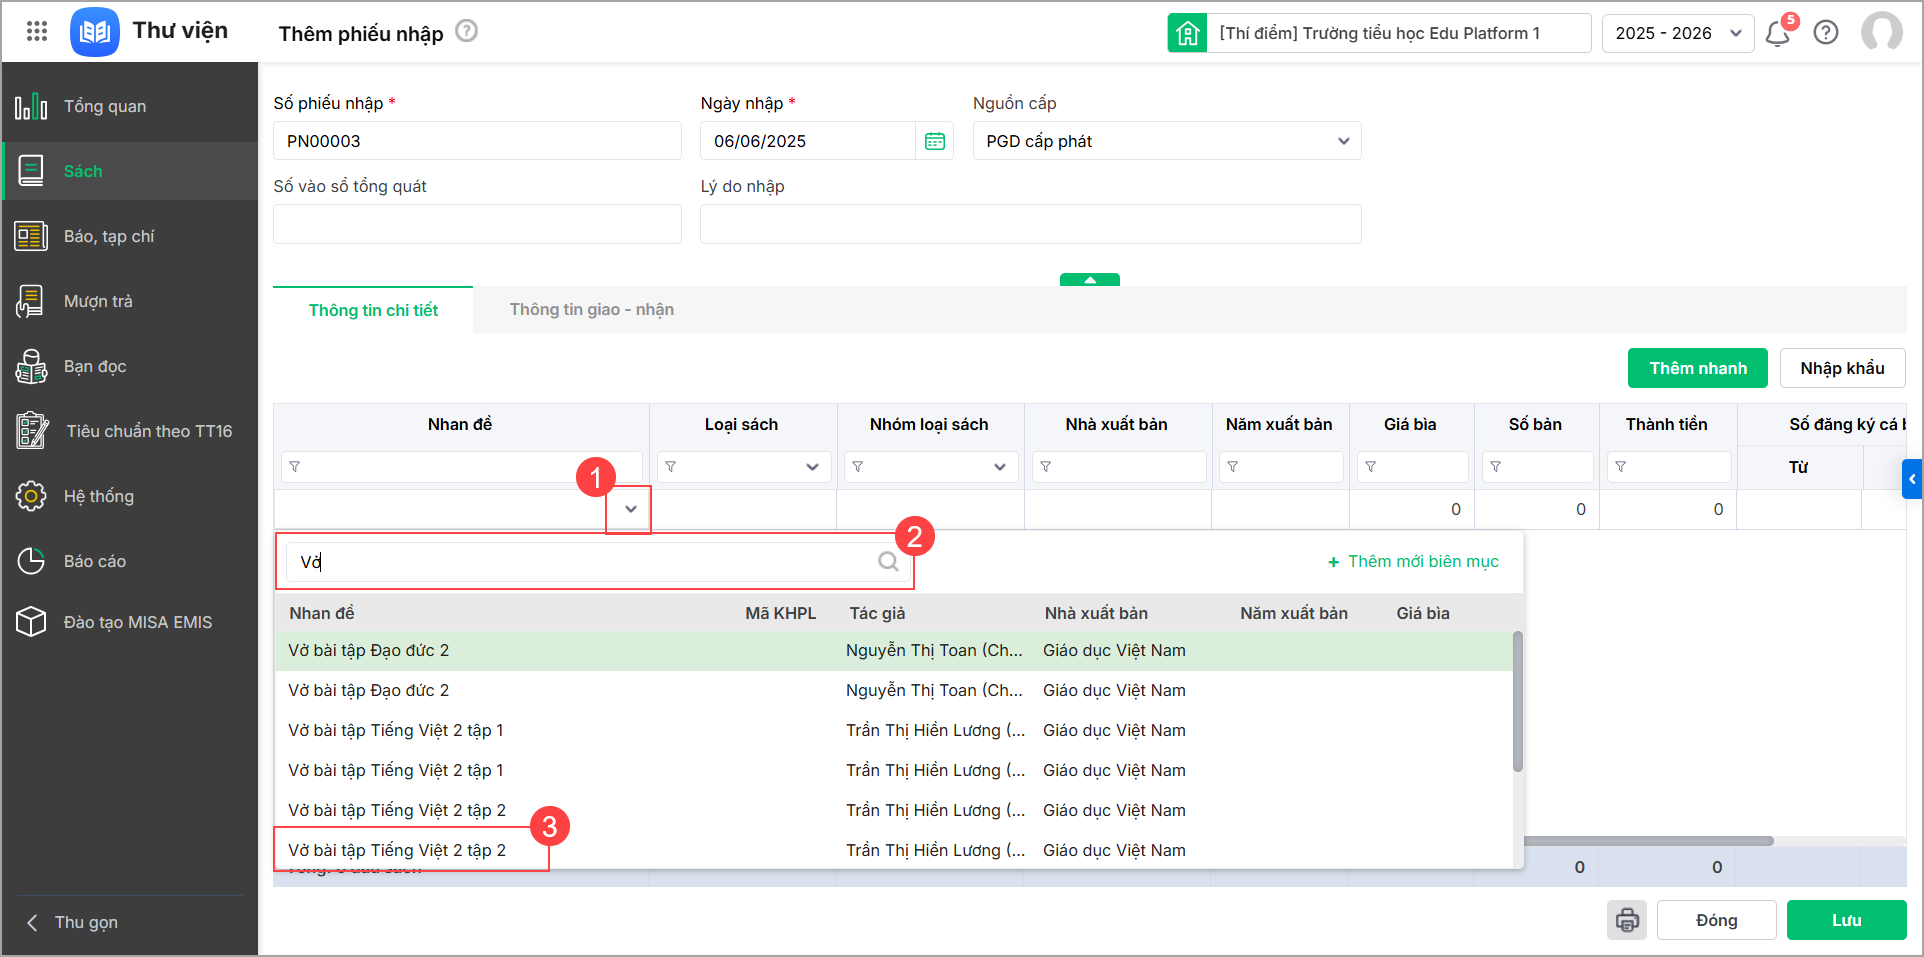Click Thêm mới biên mục link
The image size is (1924, 957).
click(x=1413, y=562)
